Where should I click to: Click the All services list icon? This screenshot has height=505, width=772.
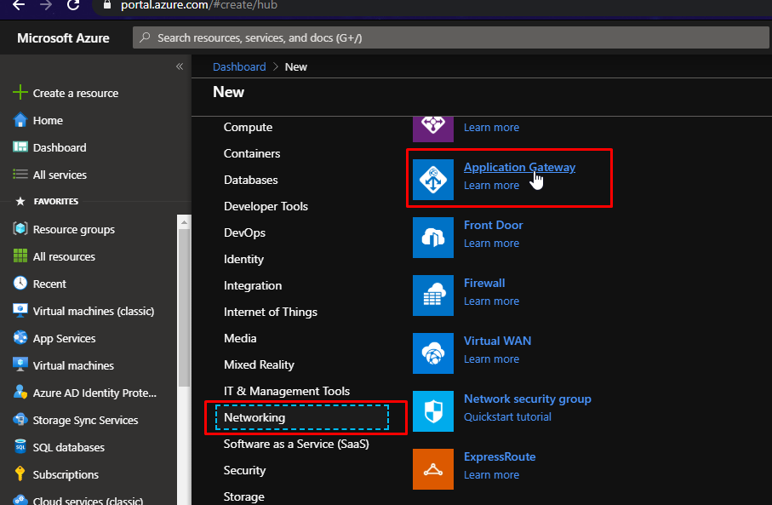(x=20, y=174)
